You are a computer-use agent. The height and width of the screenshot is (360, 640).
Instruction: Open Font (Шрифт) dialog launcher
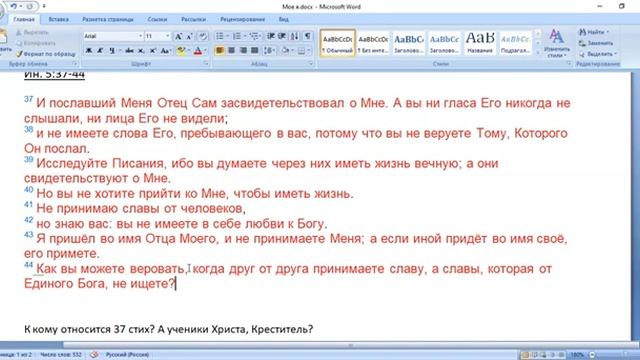[x=206, y=64]
